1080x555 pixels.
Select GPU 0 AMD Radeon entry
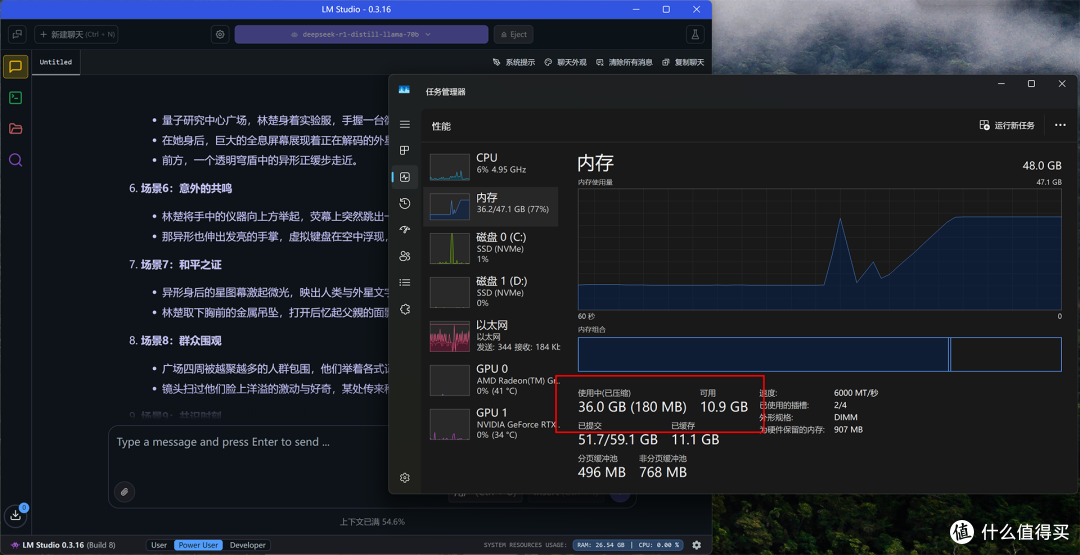click(x=491, y=380)
